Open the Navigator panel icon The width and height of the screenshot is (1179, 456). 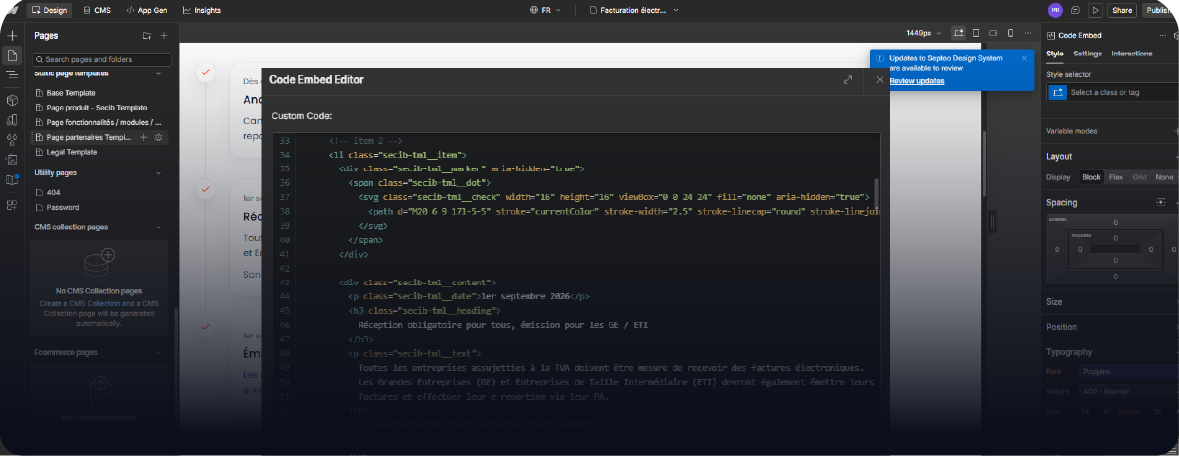12,75
